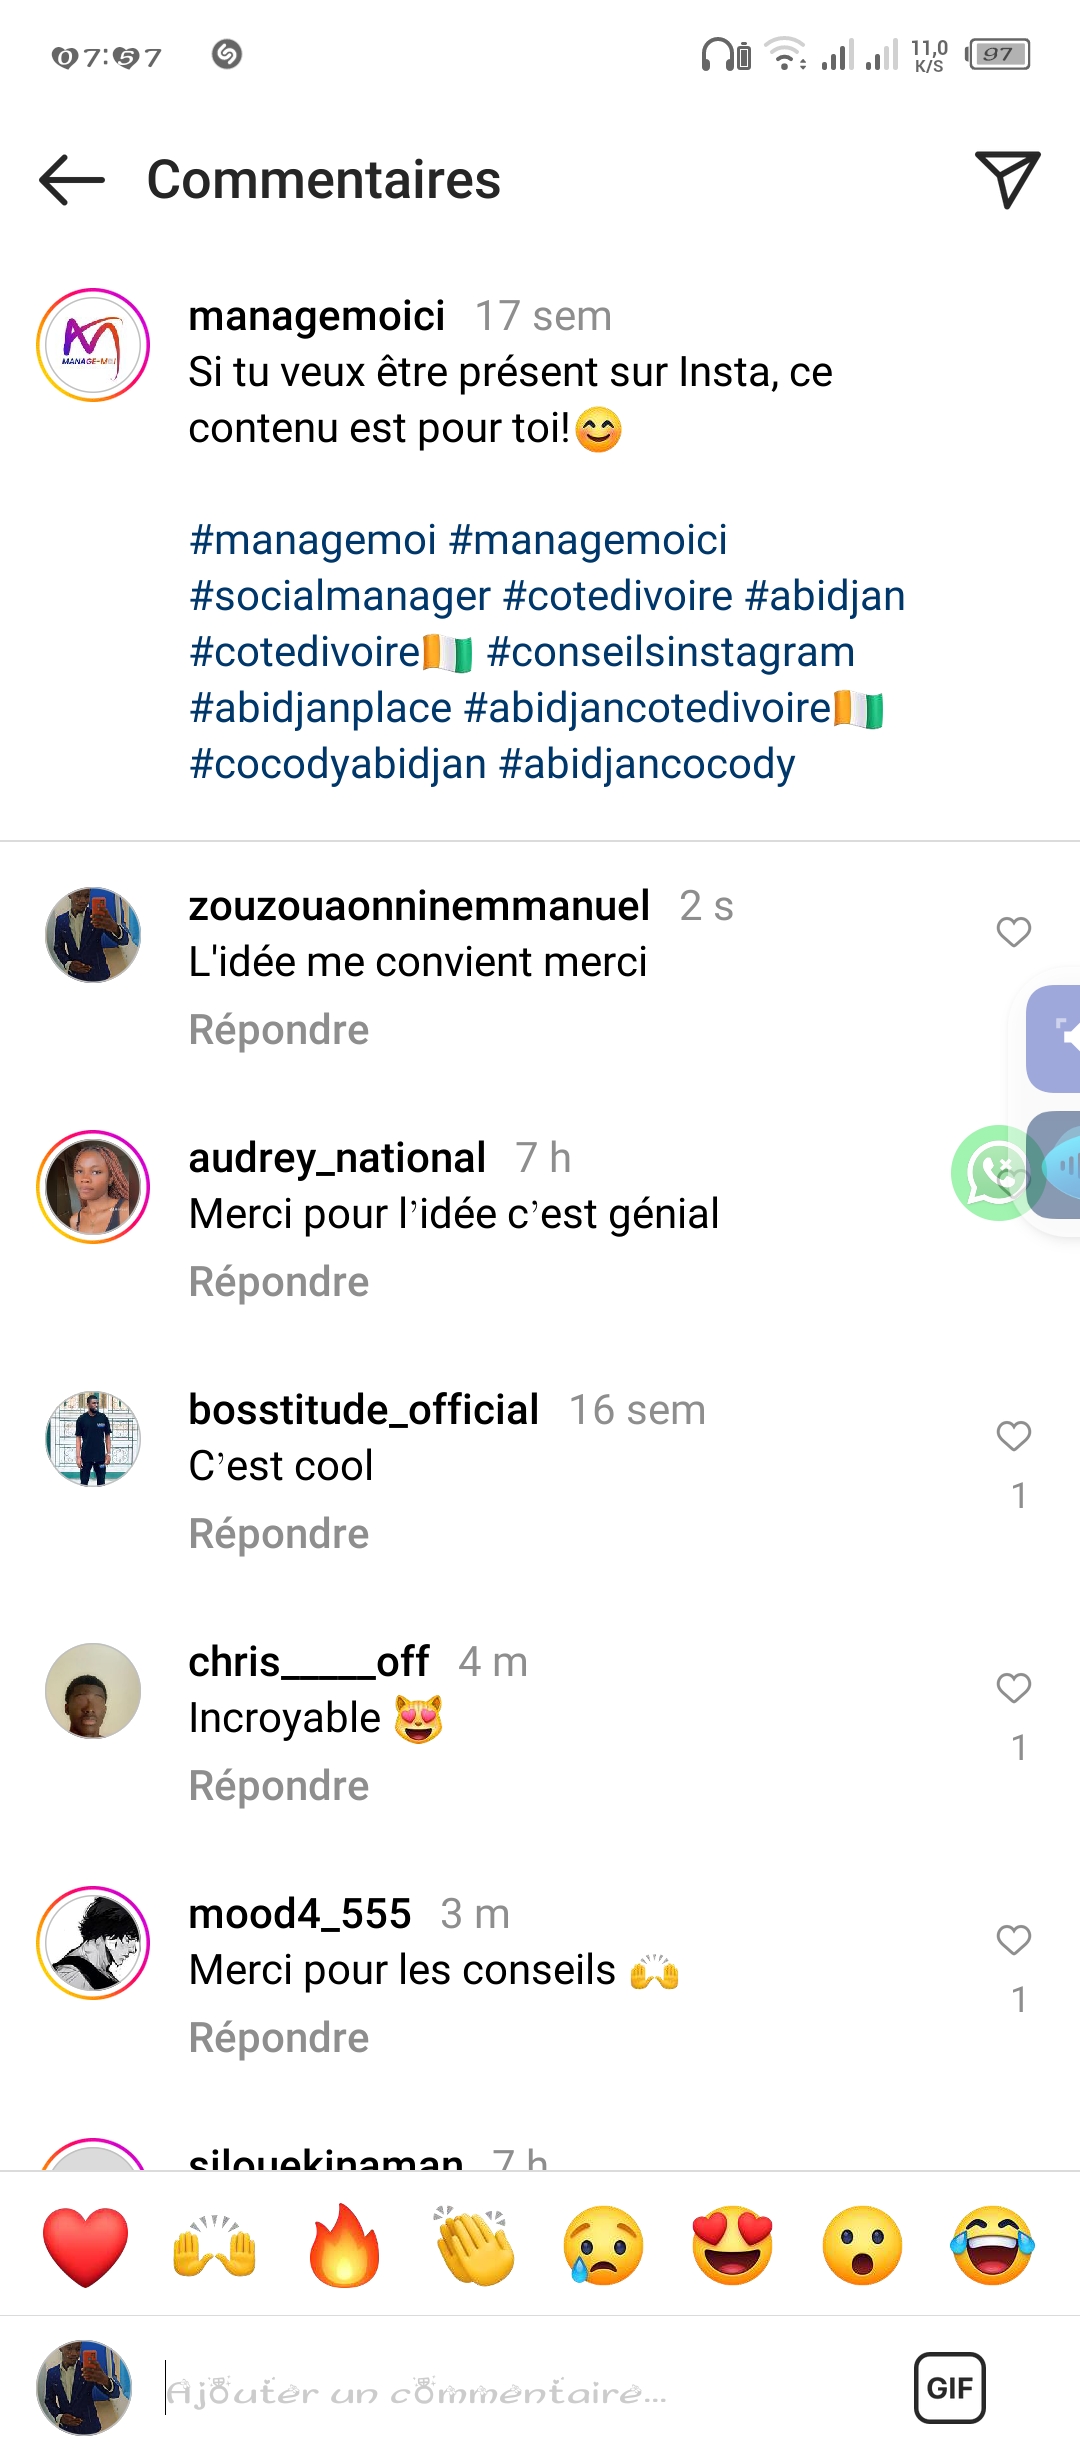Open the share paper-plane icon

pyautogui.click(x=1007, y=180)
